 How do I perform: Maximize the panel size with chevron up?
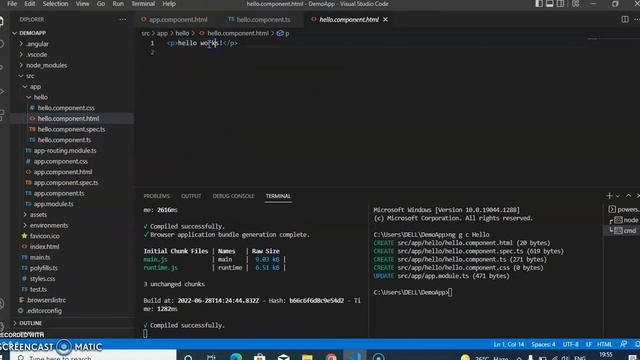[x=629, y=196]
